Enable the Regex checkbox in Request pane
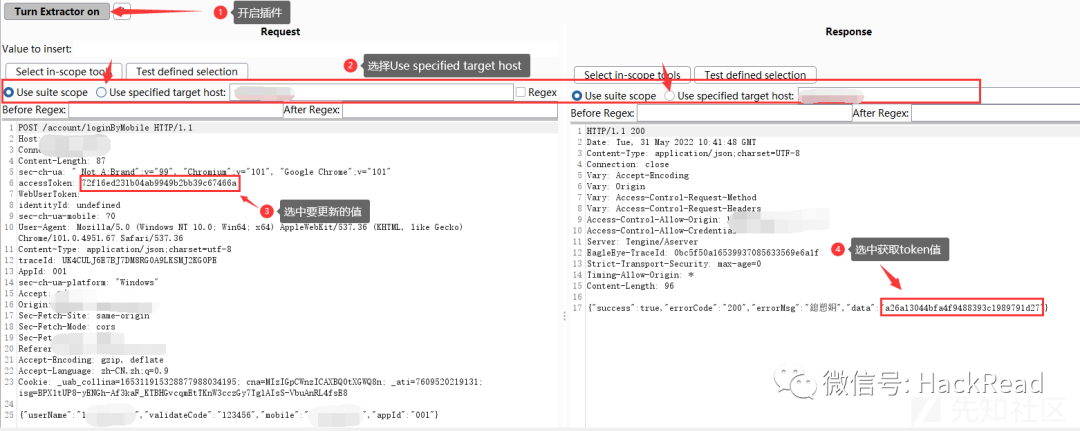1080x431 pixels. (521, 92)
